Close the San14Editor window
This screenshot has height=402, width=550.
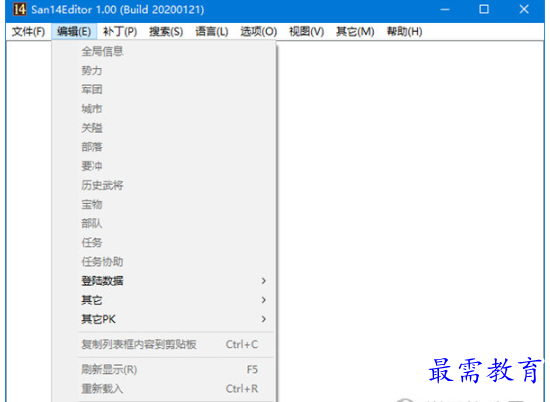click(524, 9)
